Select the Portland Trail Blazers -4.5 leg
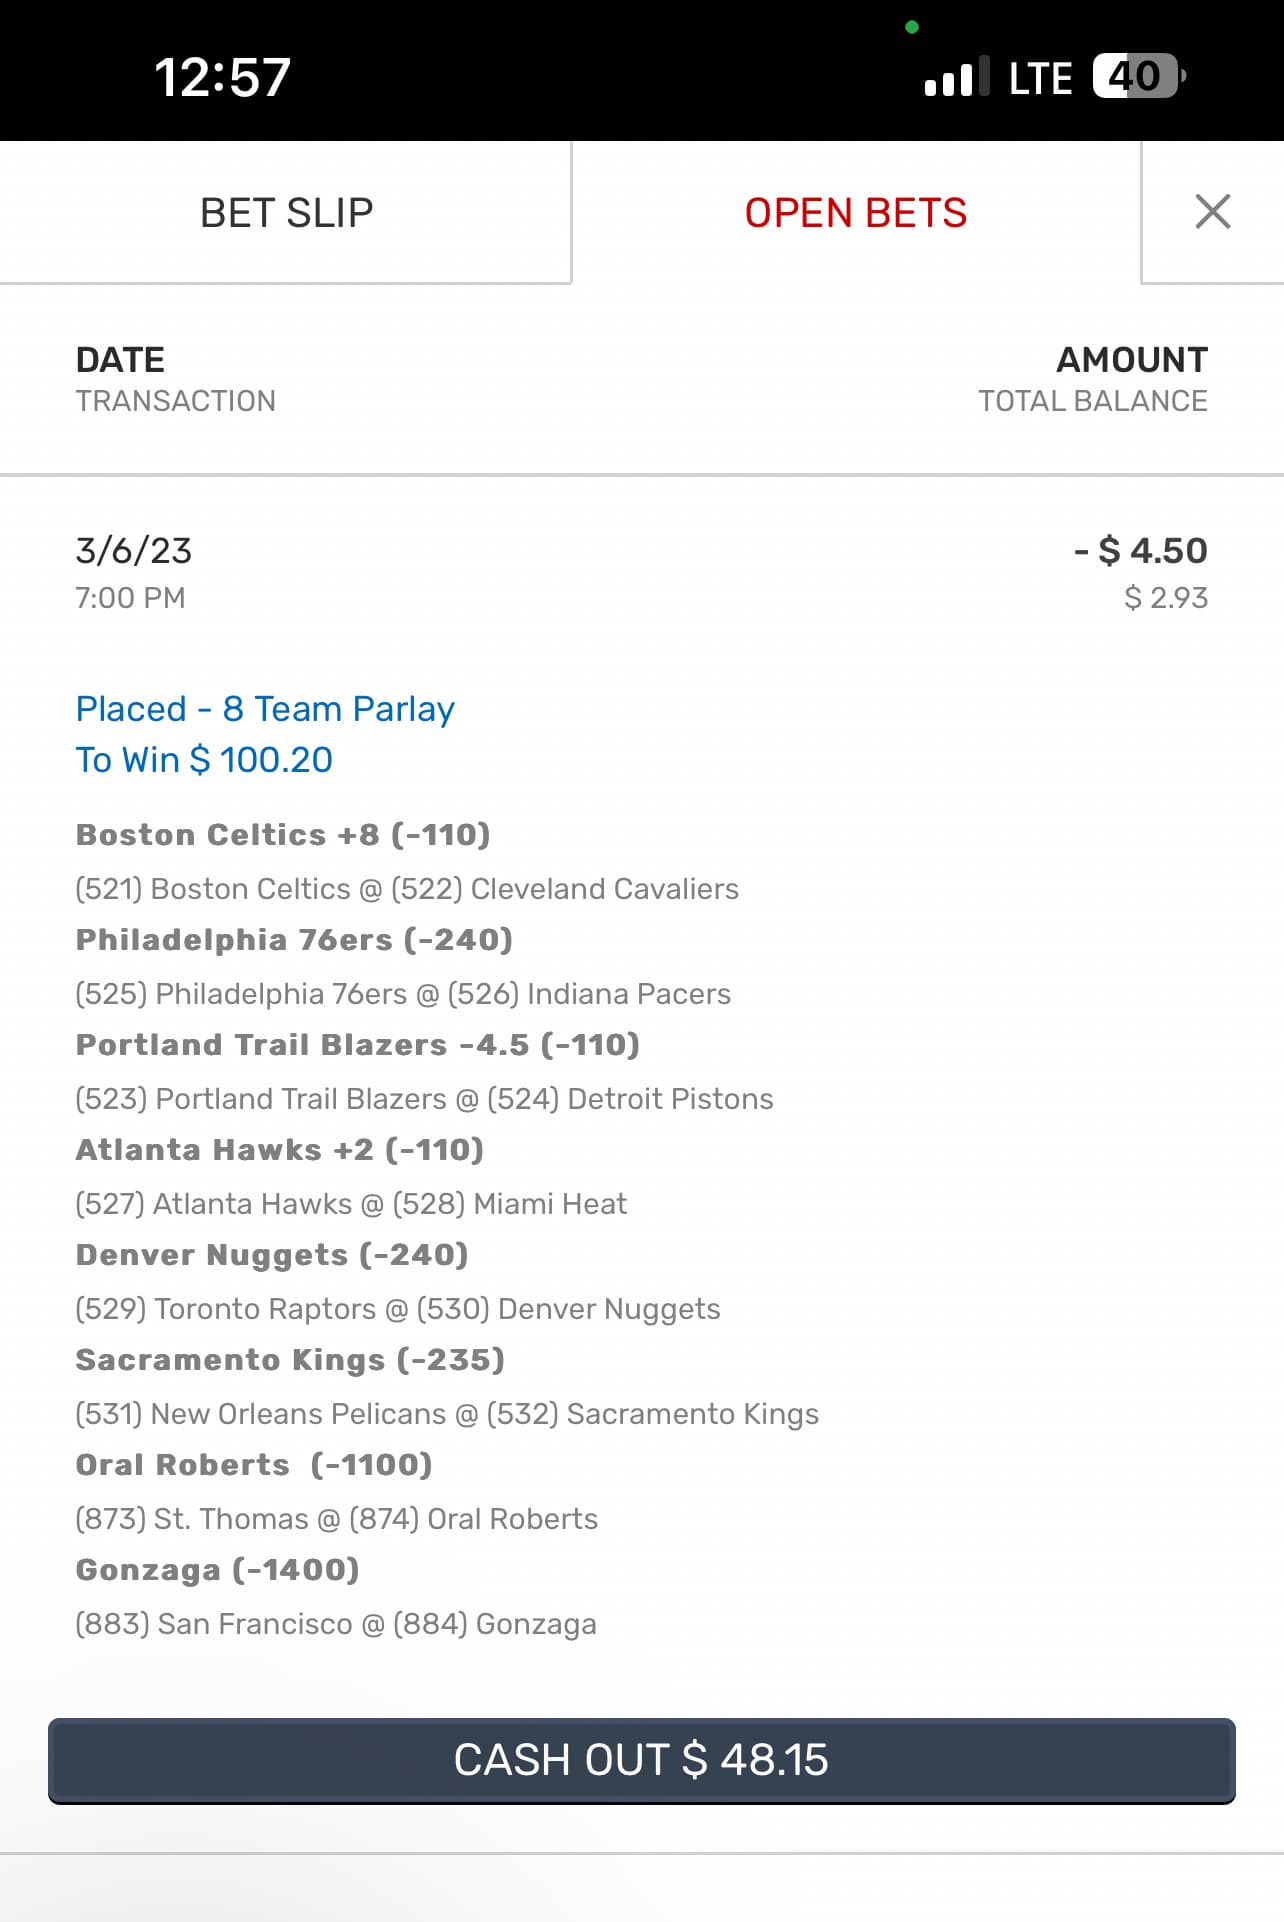 357,1045
